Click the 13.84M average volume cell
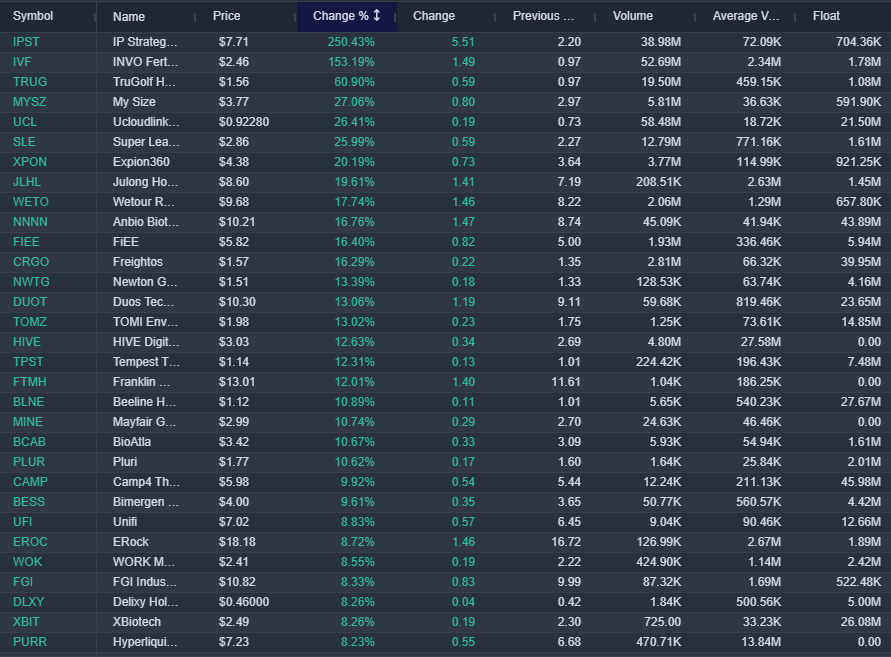 (761, 642)
